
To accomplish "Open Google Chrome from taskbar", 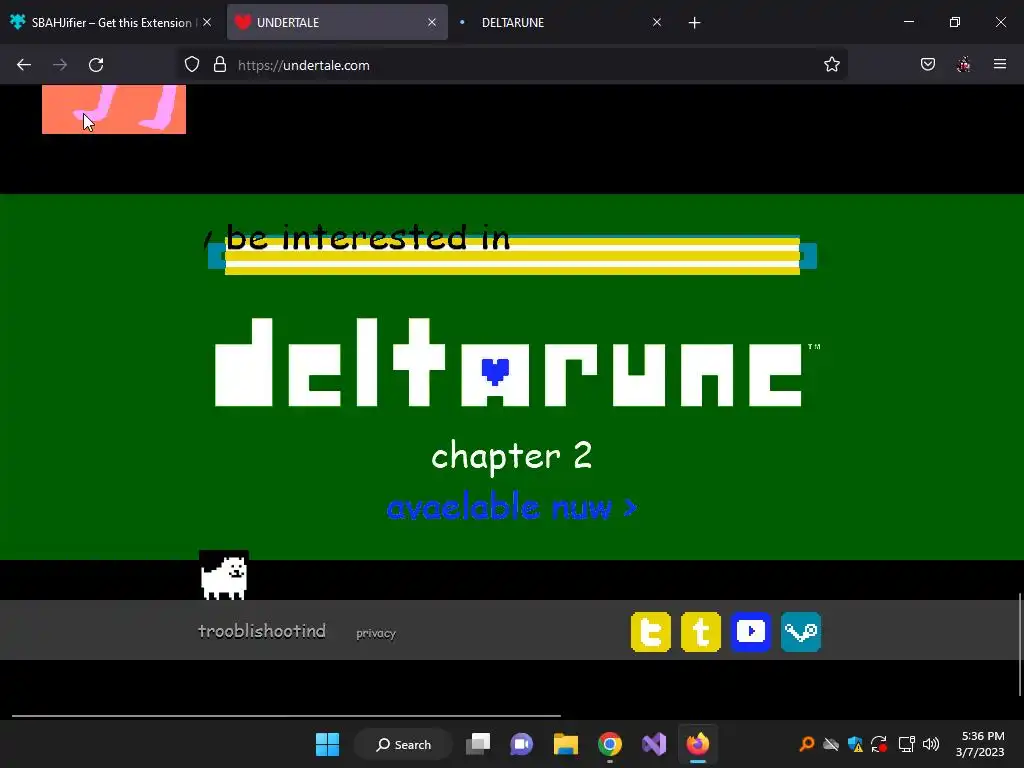I will point(609,744).
